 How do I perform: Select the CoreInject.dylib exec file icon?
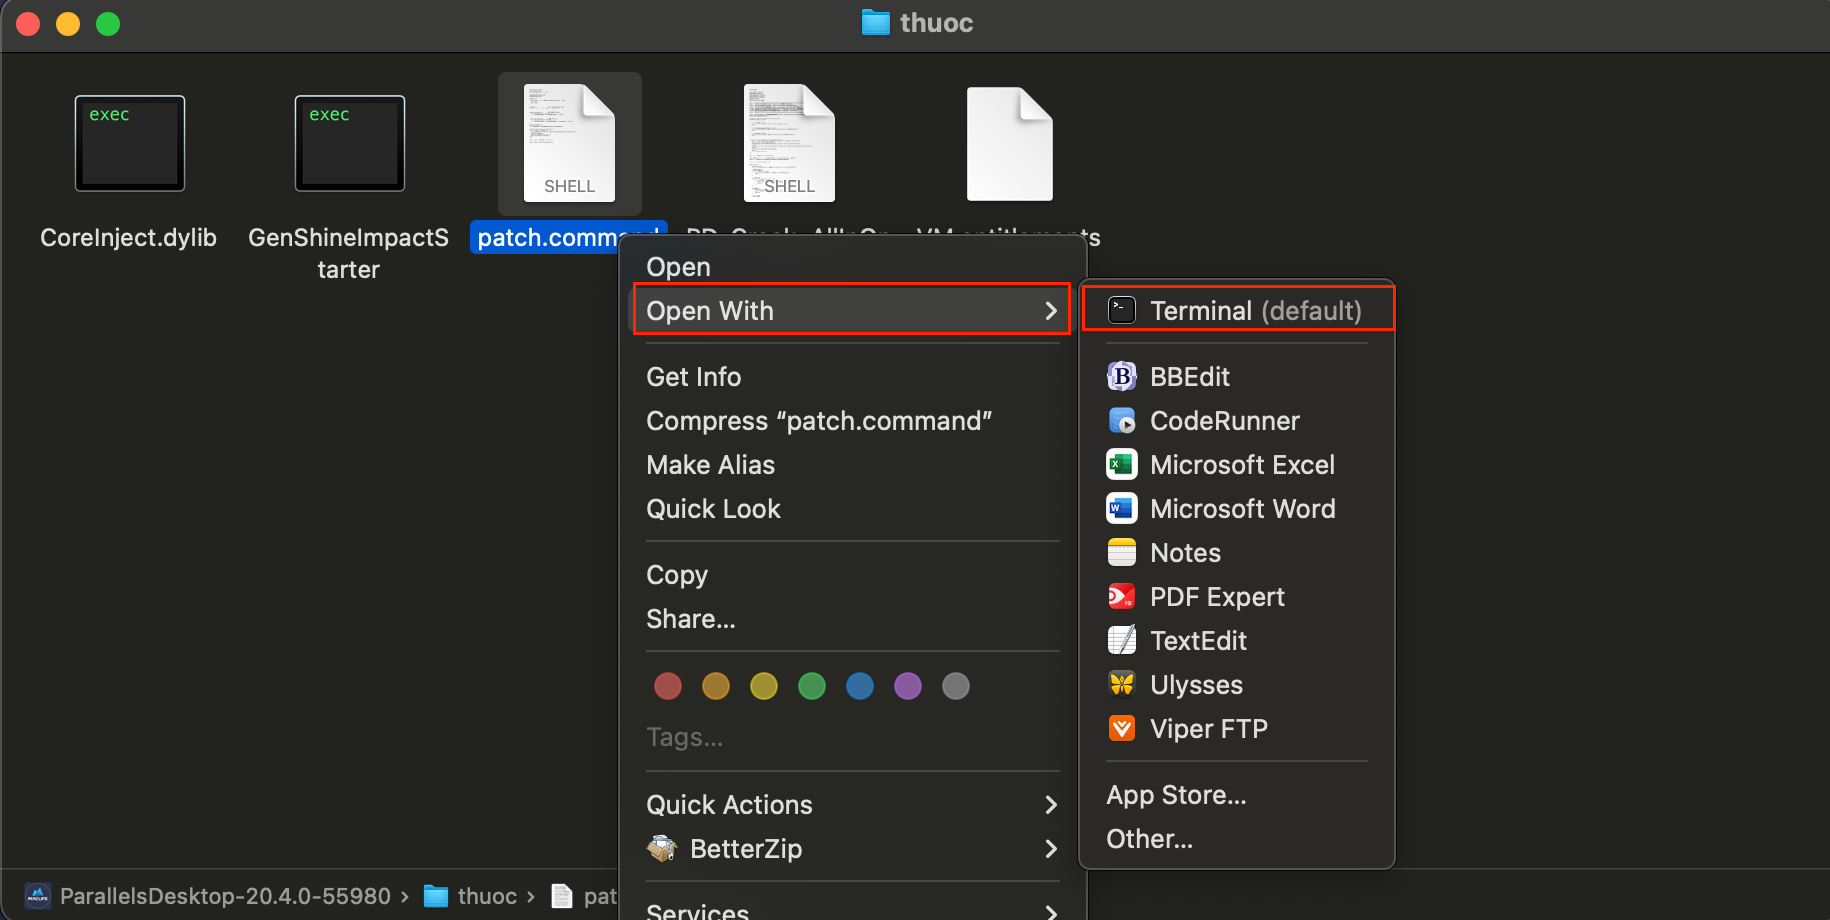(130, 143)
